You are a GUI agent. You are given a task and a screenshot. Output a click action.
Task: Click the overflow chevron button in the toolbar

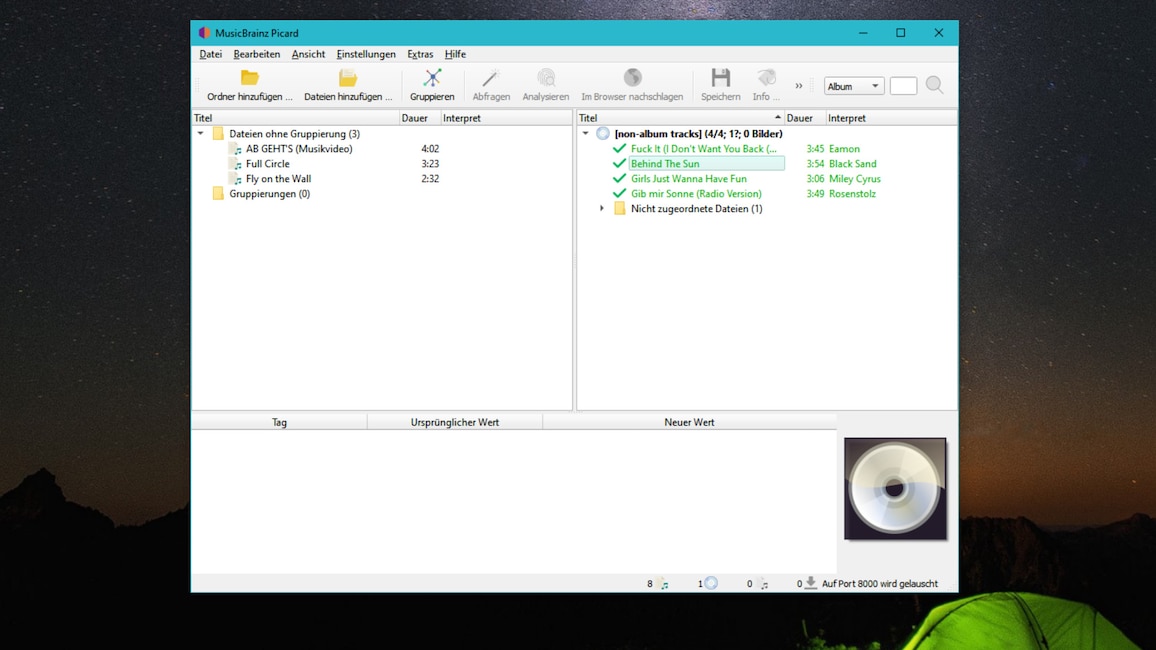pyautogui.click(x=798, y=85)
